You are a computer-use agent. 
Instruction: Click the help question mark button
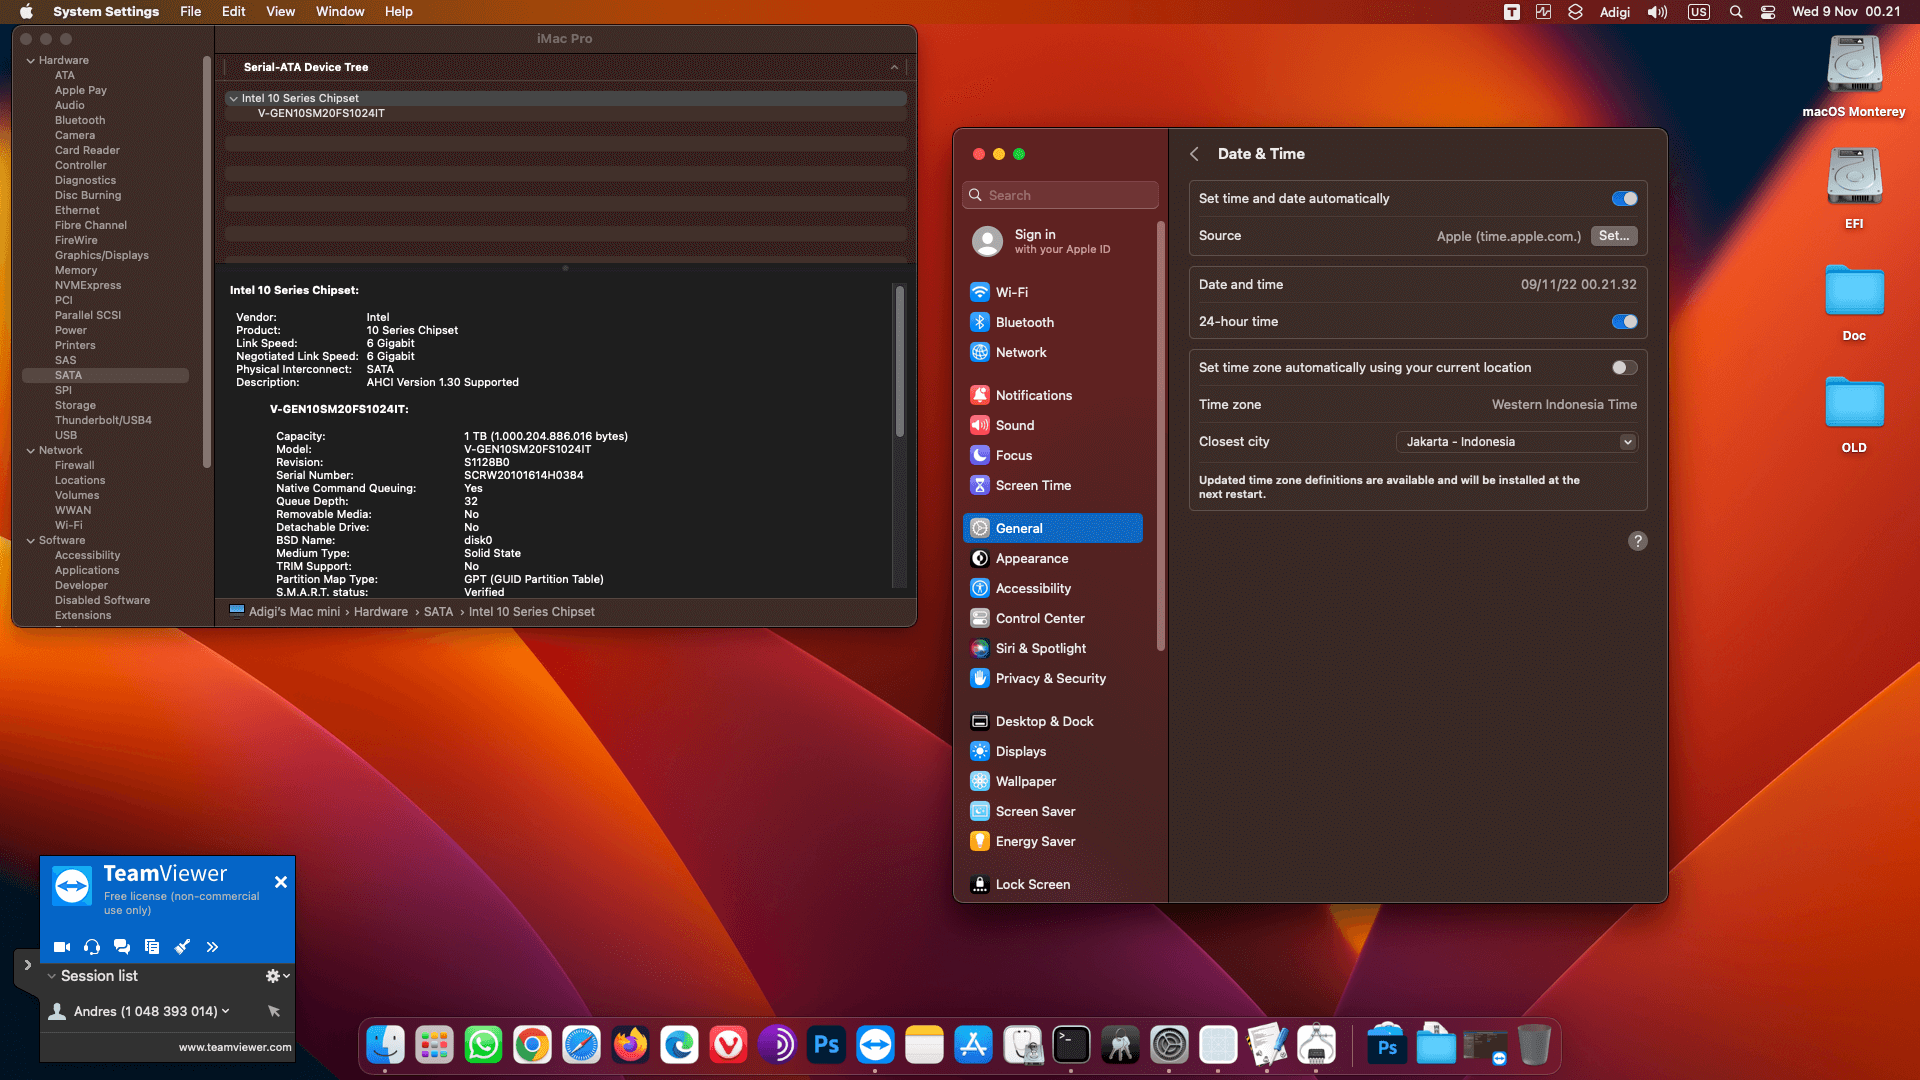[1637, 541]
